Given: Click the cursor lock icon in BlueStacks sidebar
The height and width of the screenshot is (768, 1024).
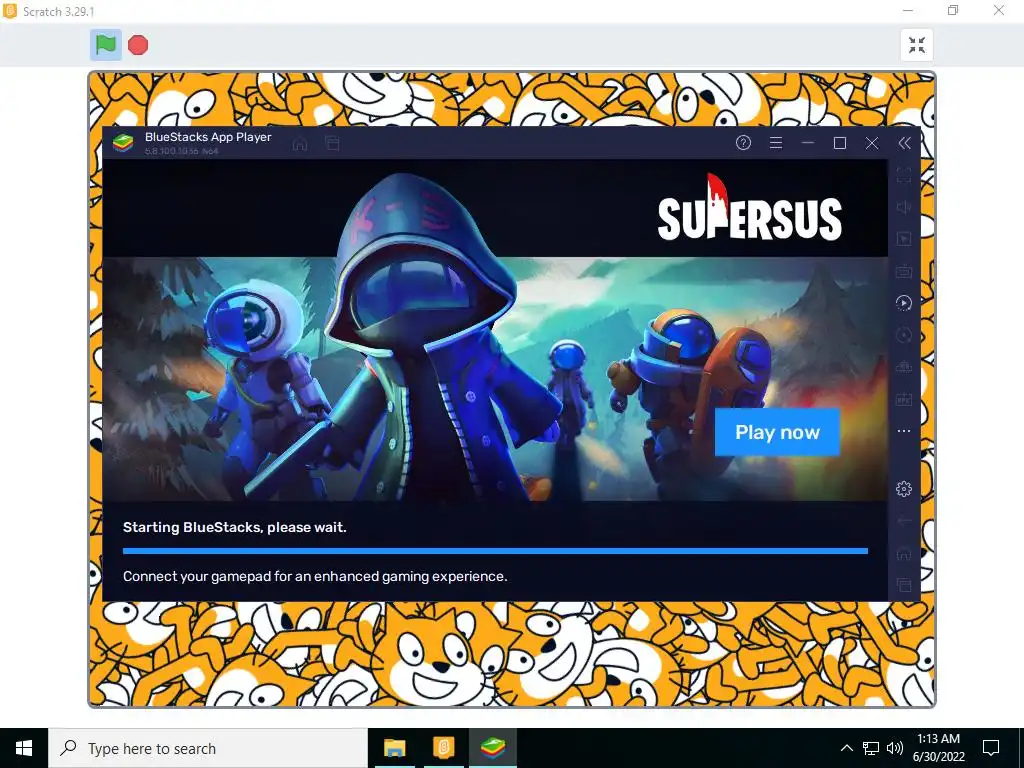Looking at the screenshot, I should pos(904,239).
